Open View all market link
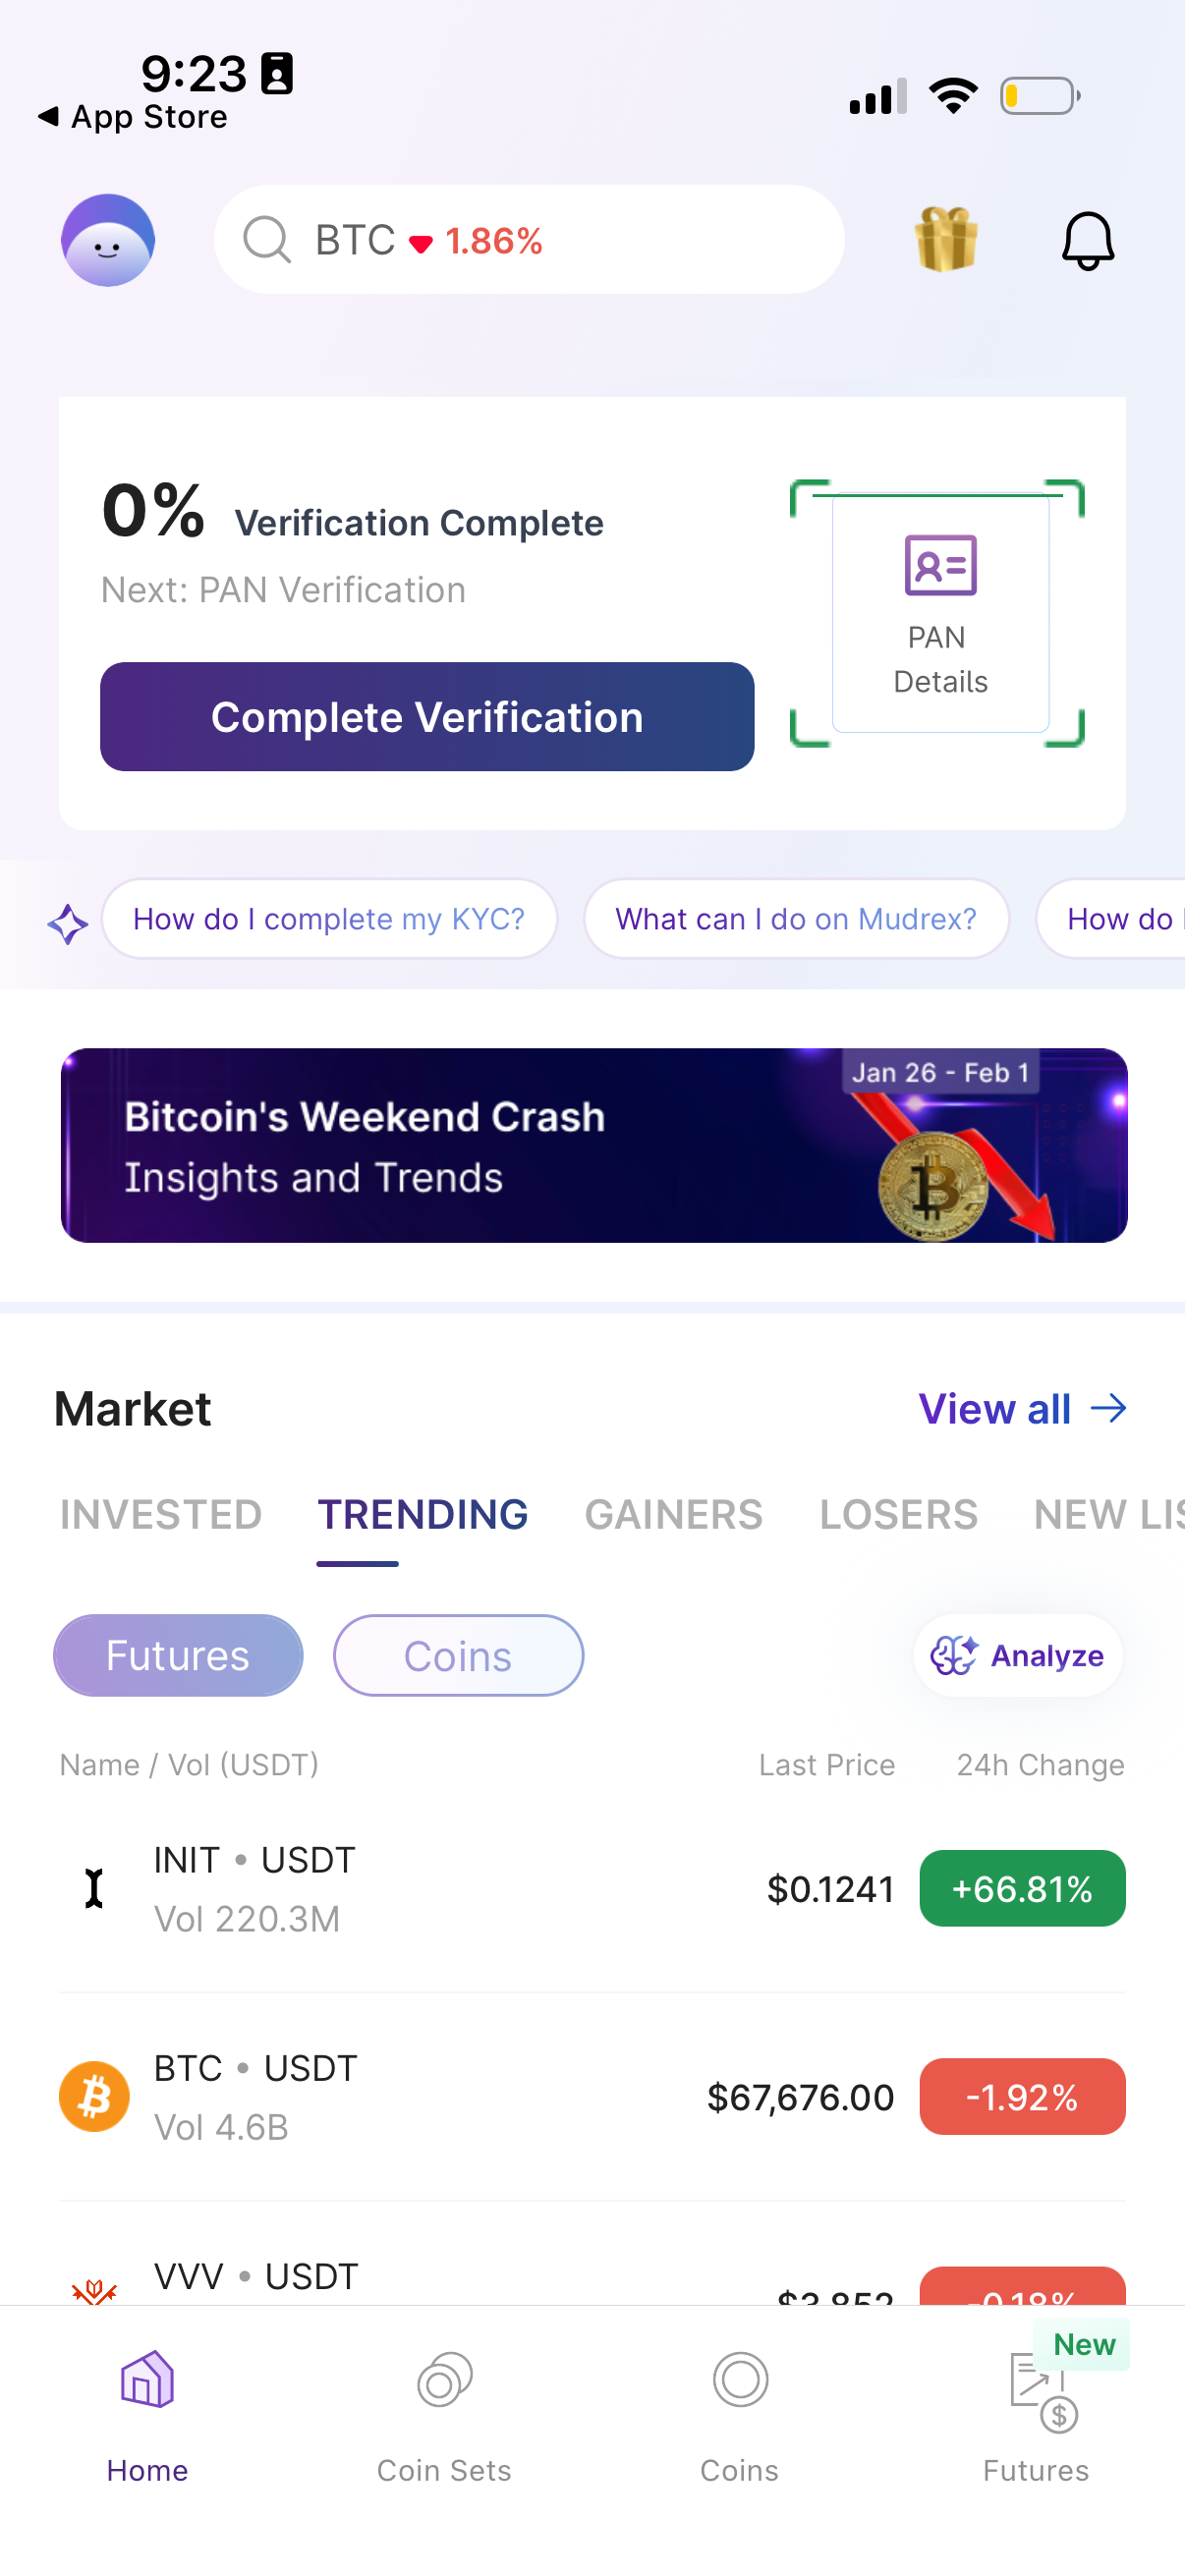Screen dimensions: 1185x2576 (1021, 1408)
